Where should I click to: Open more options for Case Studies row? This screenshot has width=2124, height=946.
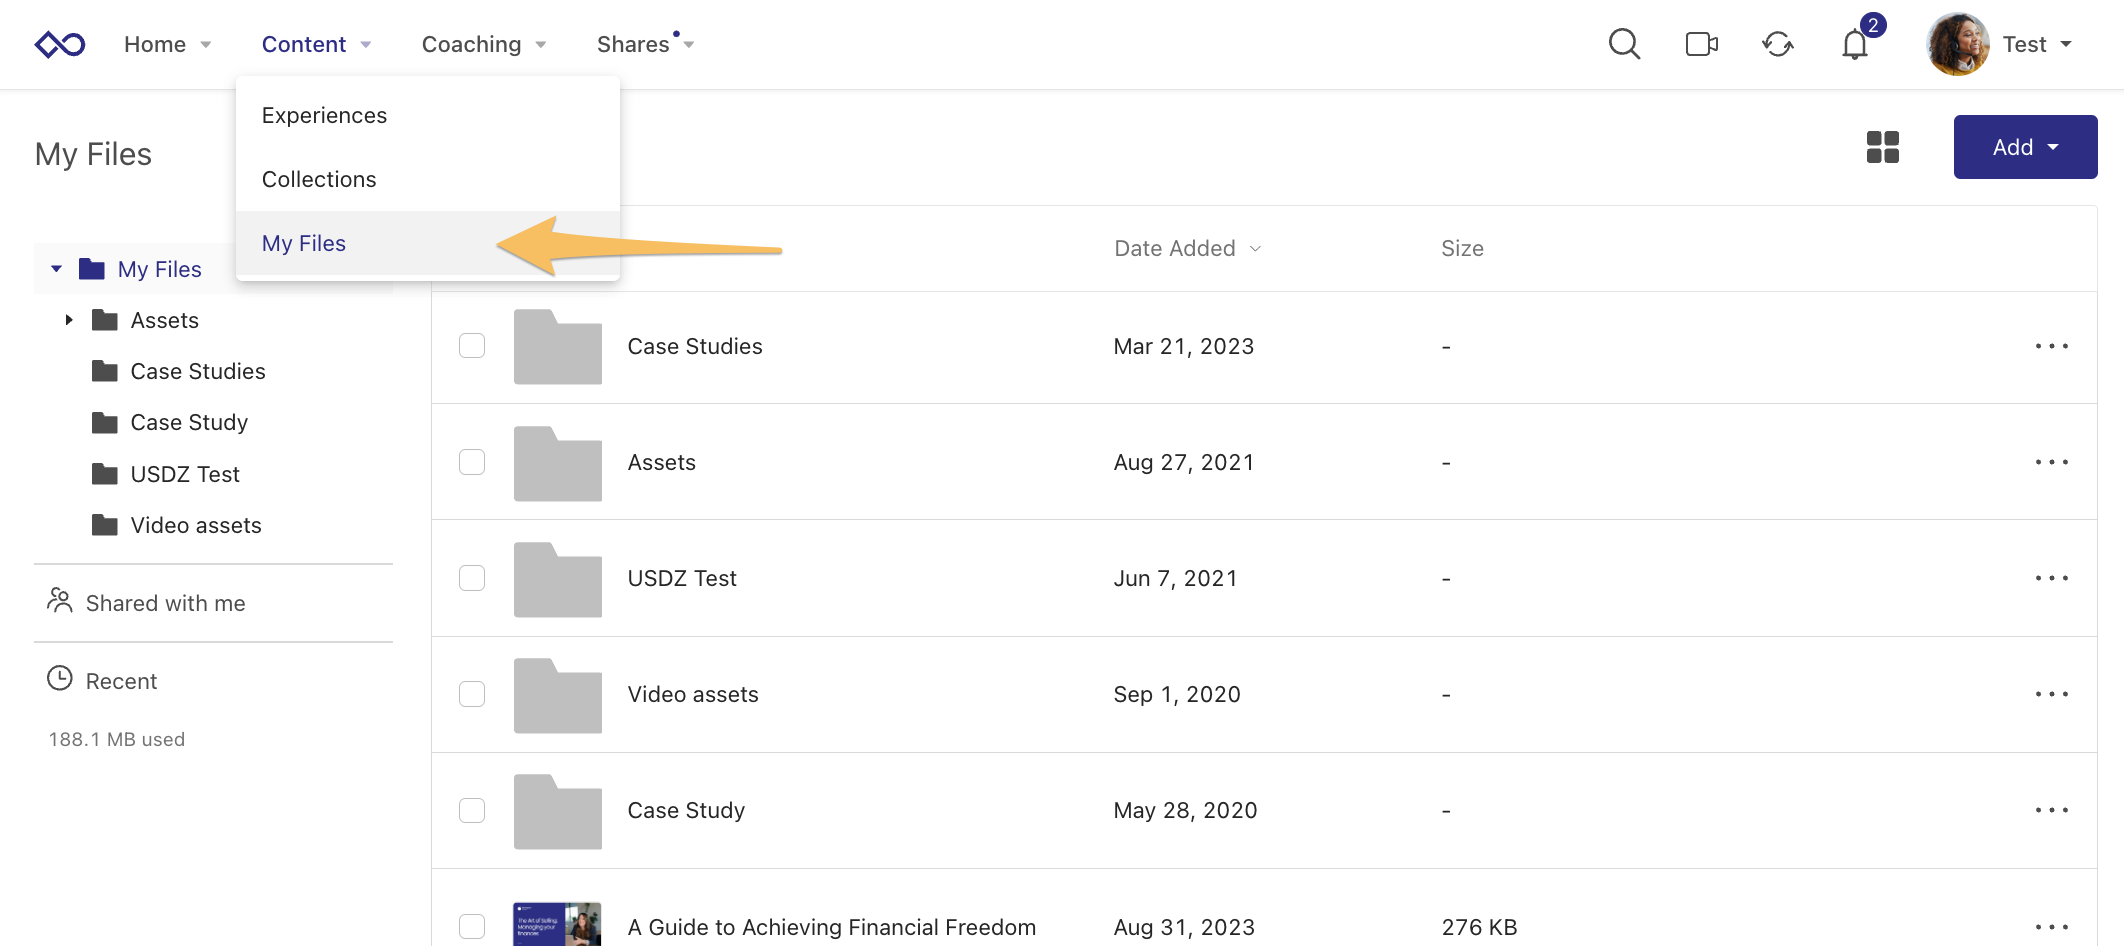pos(2051,346)
